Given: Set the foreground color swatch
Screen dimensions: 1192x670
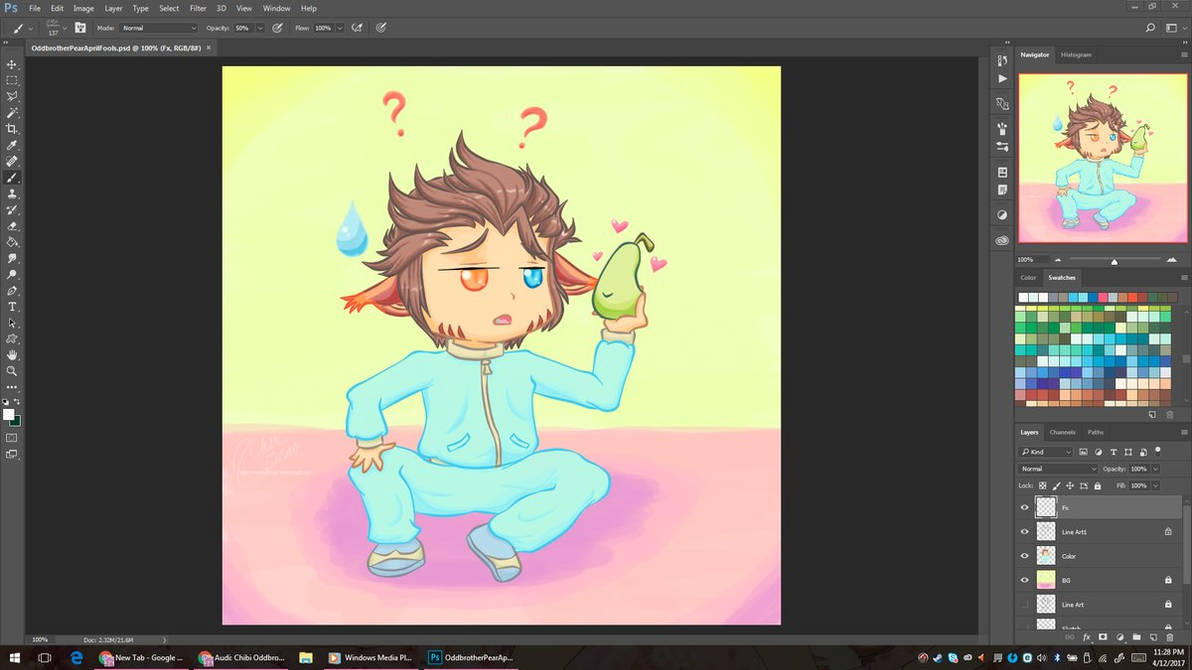Looking at the screenshot, I should tap(8, 414).
